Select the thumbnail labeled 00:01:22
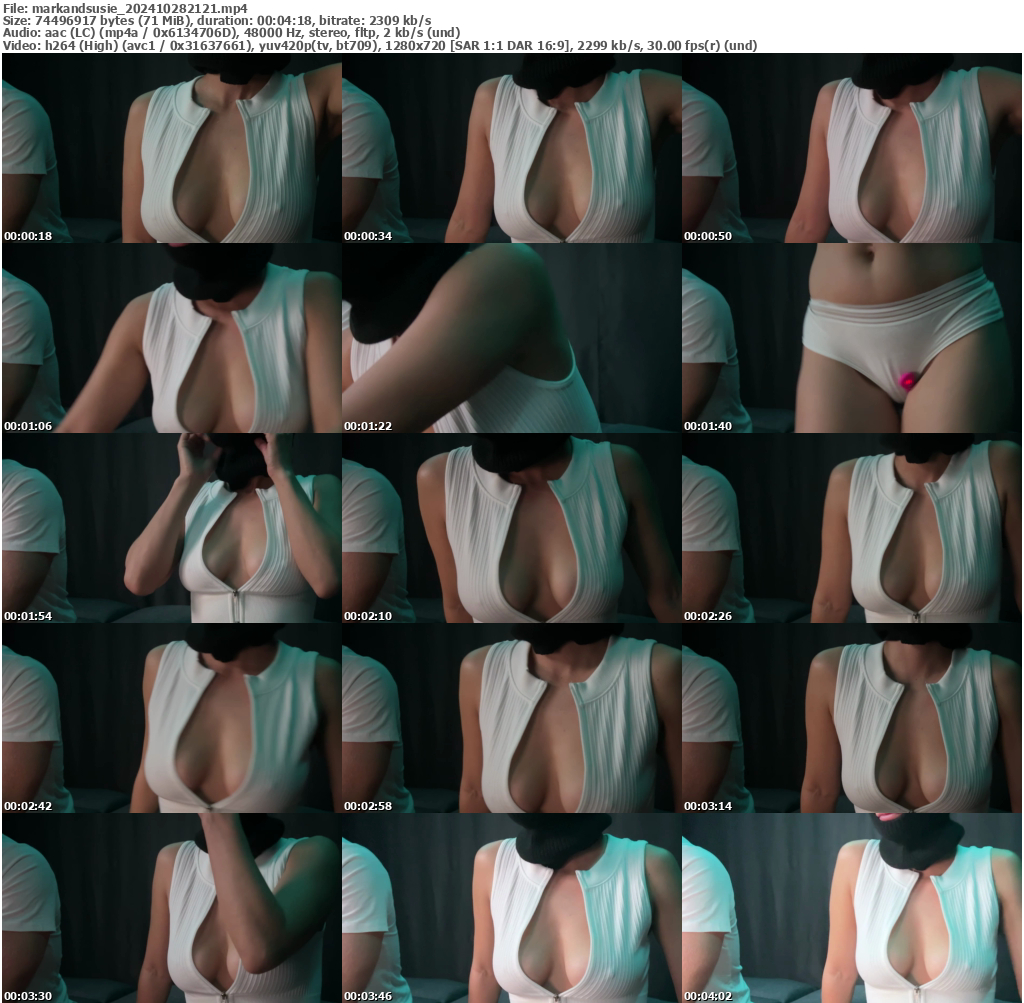 [510, 340]
